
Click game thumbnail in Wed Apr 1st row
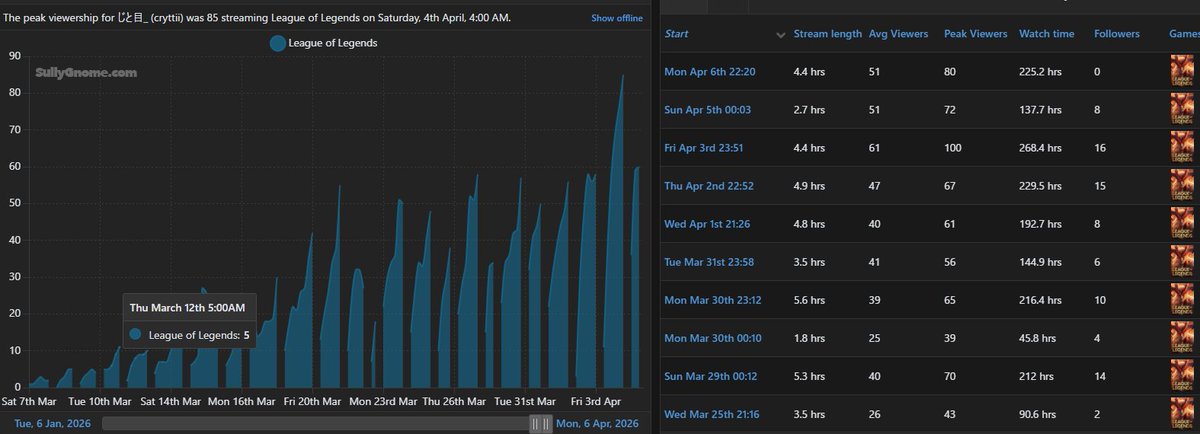click(1184, 224)
